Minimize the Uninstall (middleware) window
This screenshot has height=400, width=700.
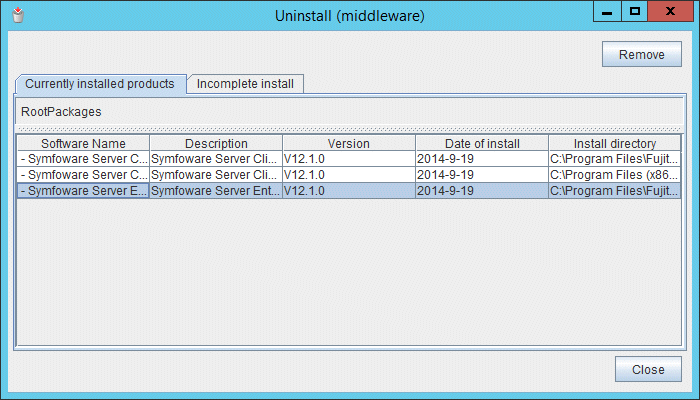(607, 11)
